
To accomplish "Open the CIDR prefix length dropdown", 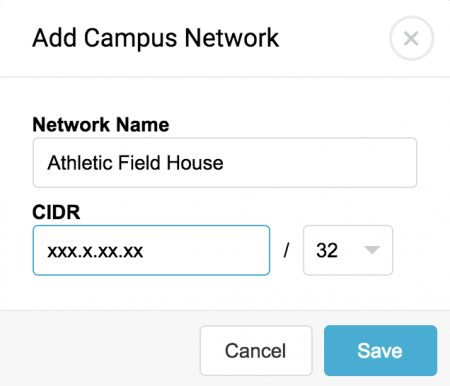I will (x=348, y=250).
